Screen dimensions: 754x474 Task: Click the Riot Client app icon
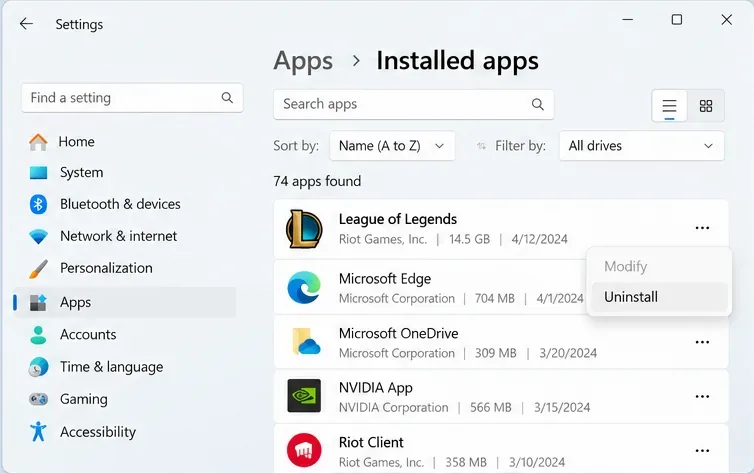coord(304,450)
